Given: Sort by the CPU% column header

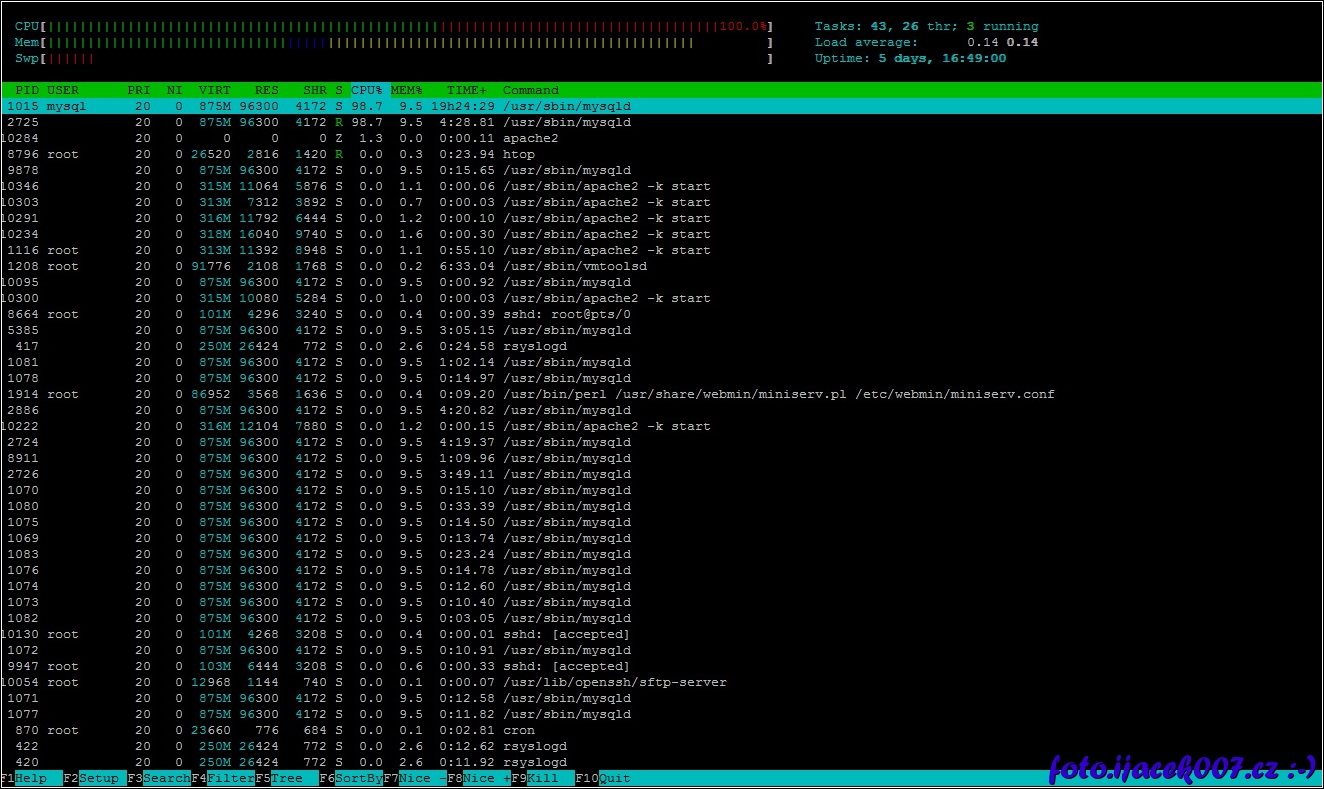Looking at the screenshot, I should (367, 90).
